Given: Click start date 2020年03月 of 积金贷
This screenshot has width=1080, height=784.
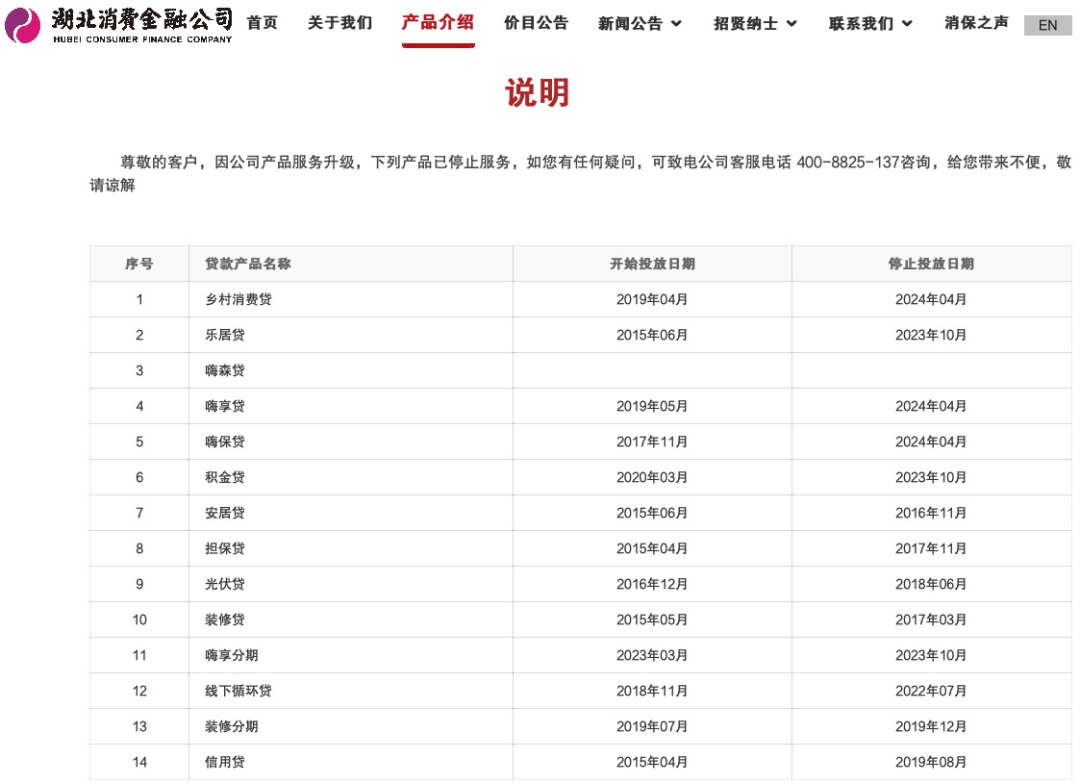Looking at the screenshot, I should point(652,477).
